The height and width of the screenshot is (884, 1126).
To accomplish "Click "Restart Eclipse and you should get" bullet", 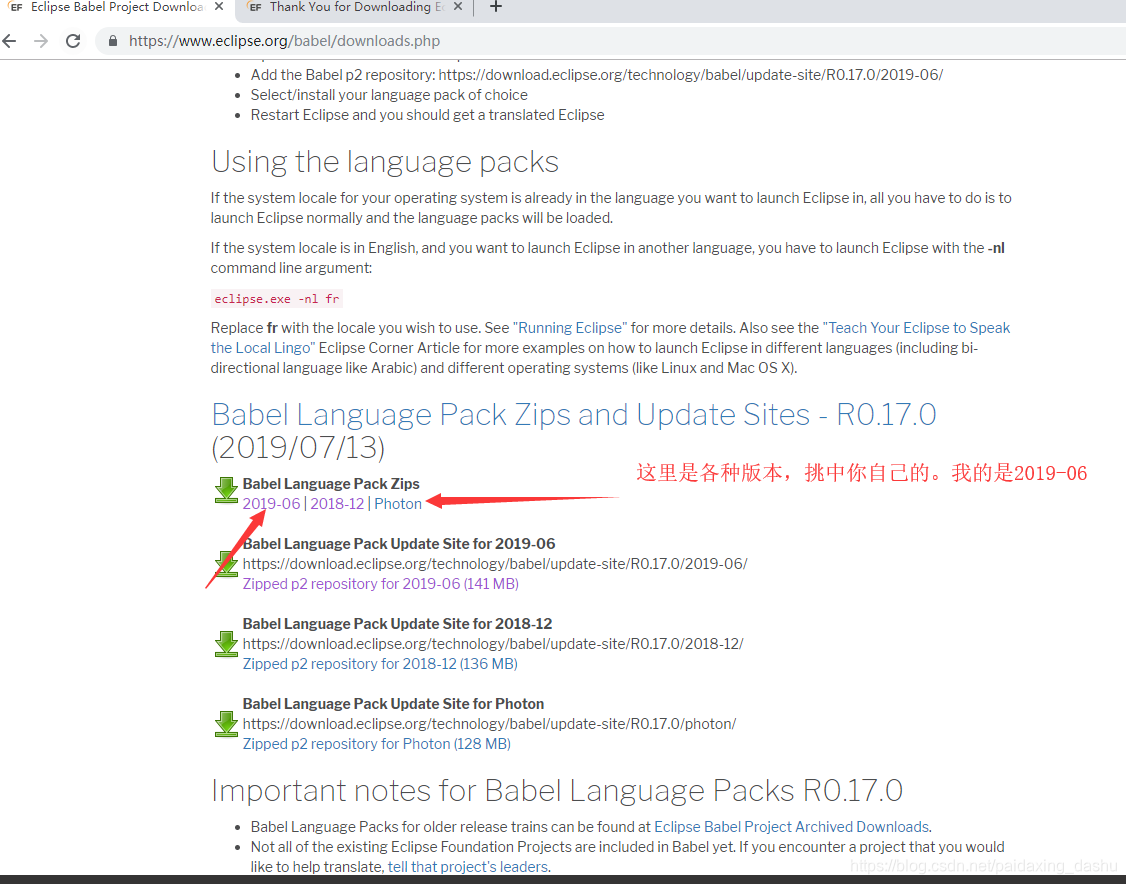I will [x=427, y=115].
